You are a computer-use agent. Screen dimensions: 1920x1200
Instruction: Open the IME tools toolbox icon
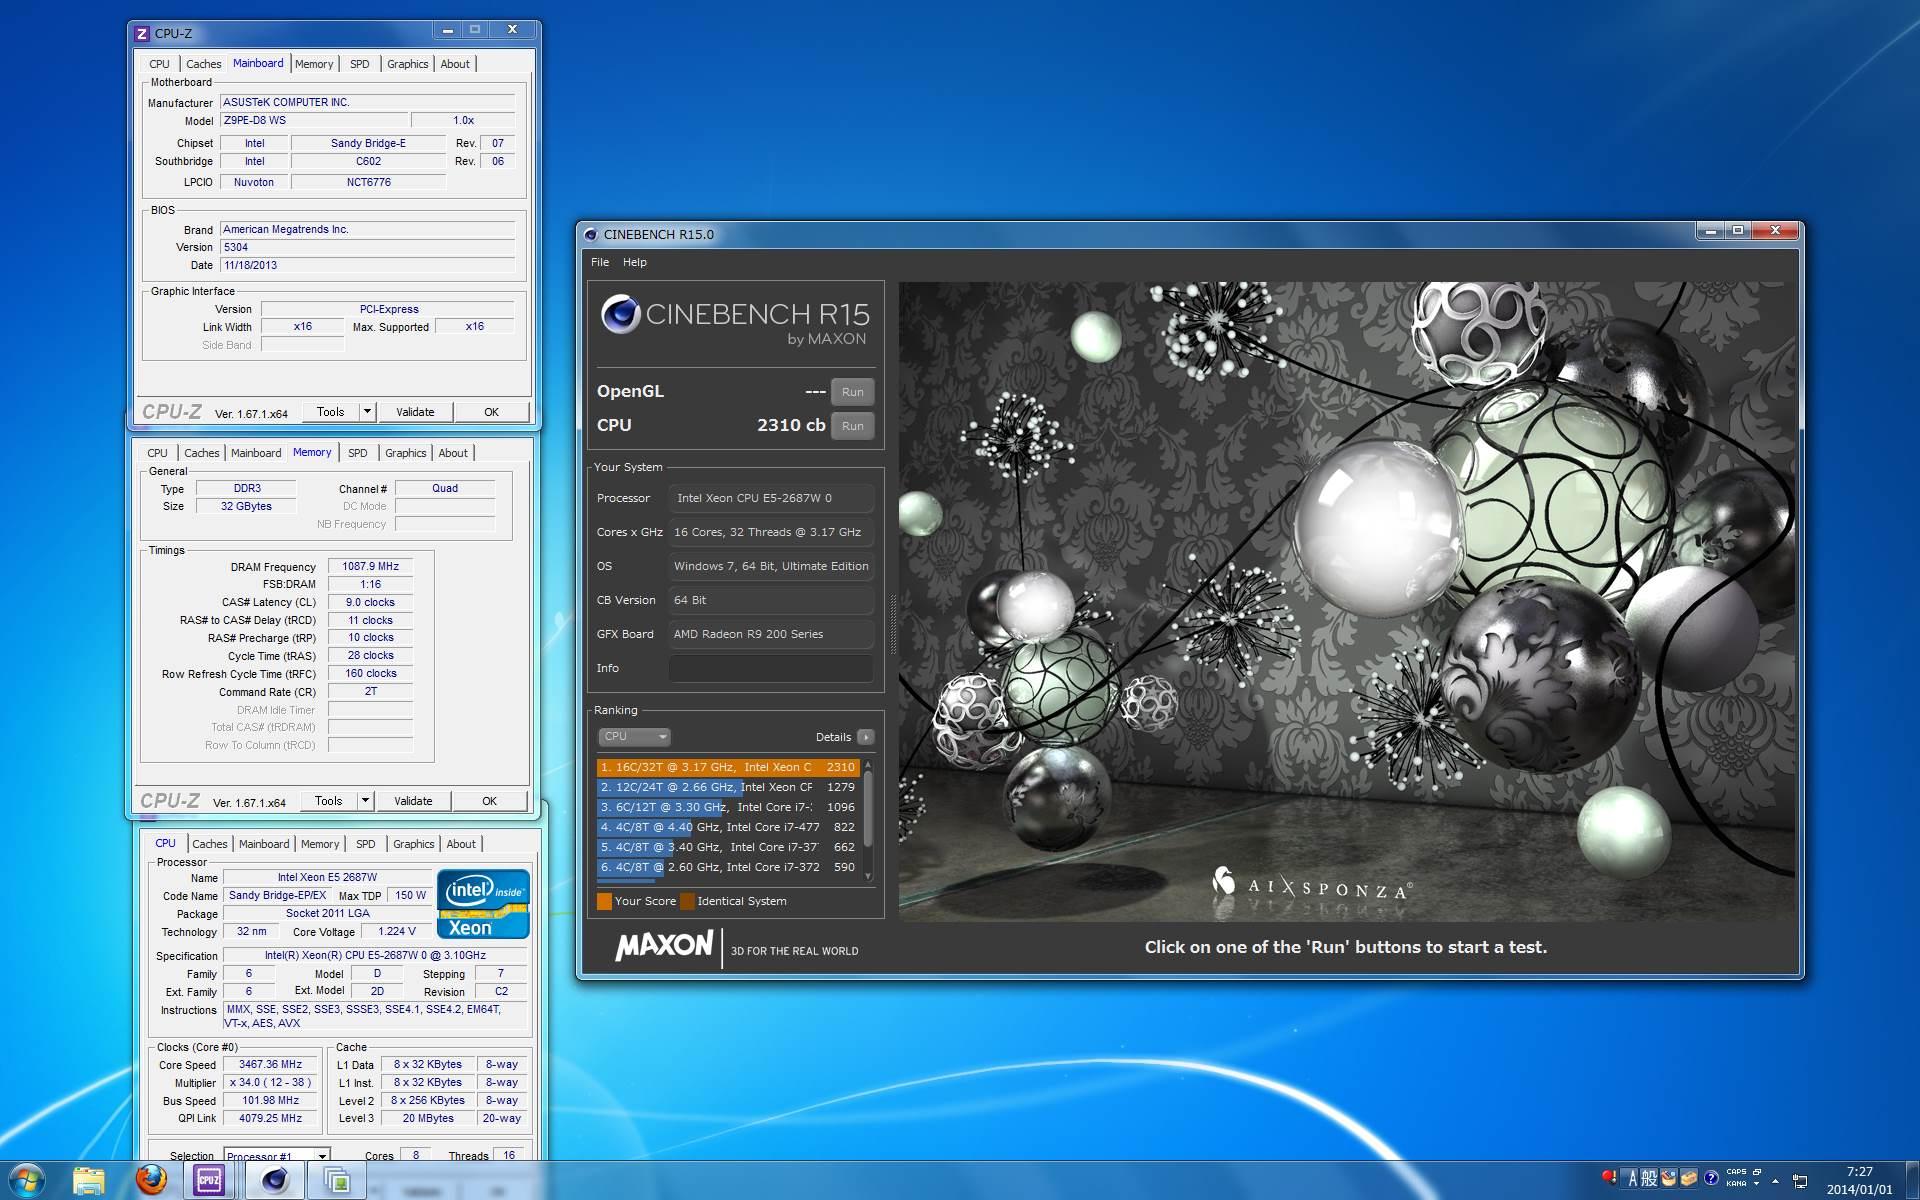pos(1689,1178)
